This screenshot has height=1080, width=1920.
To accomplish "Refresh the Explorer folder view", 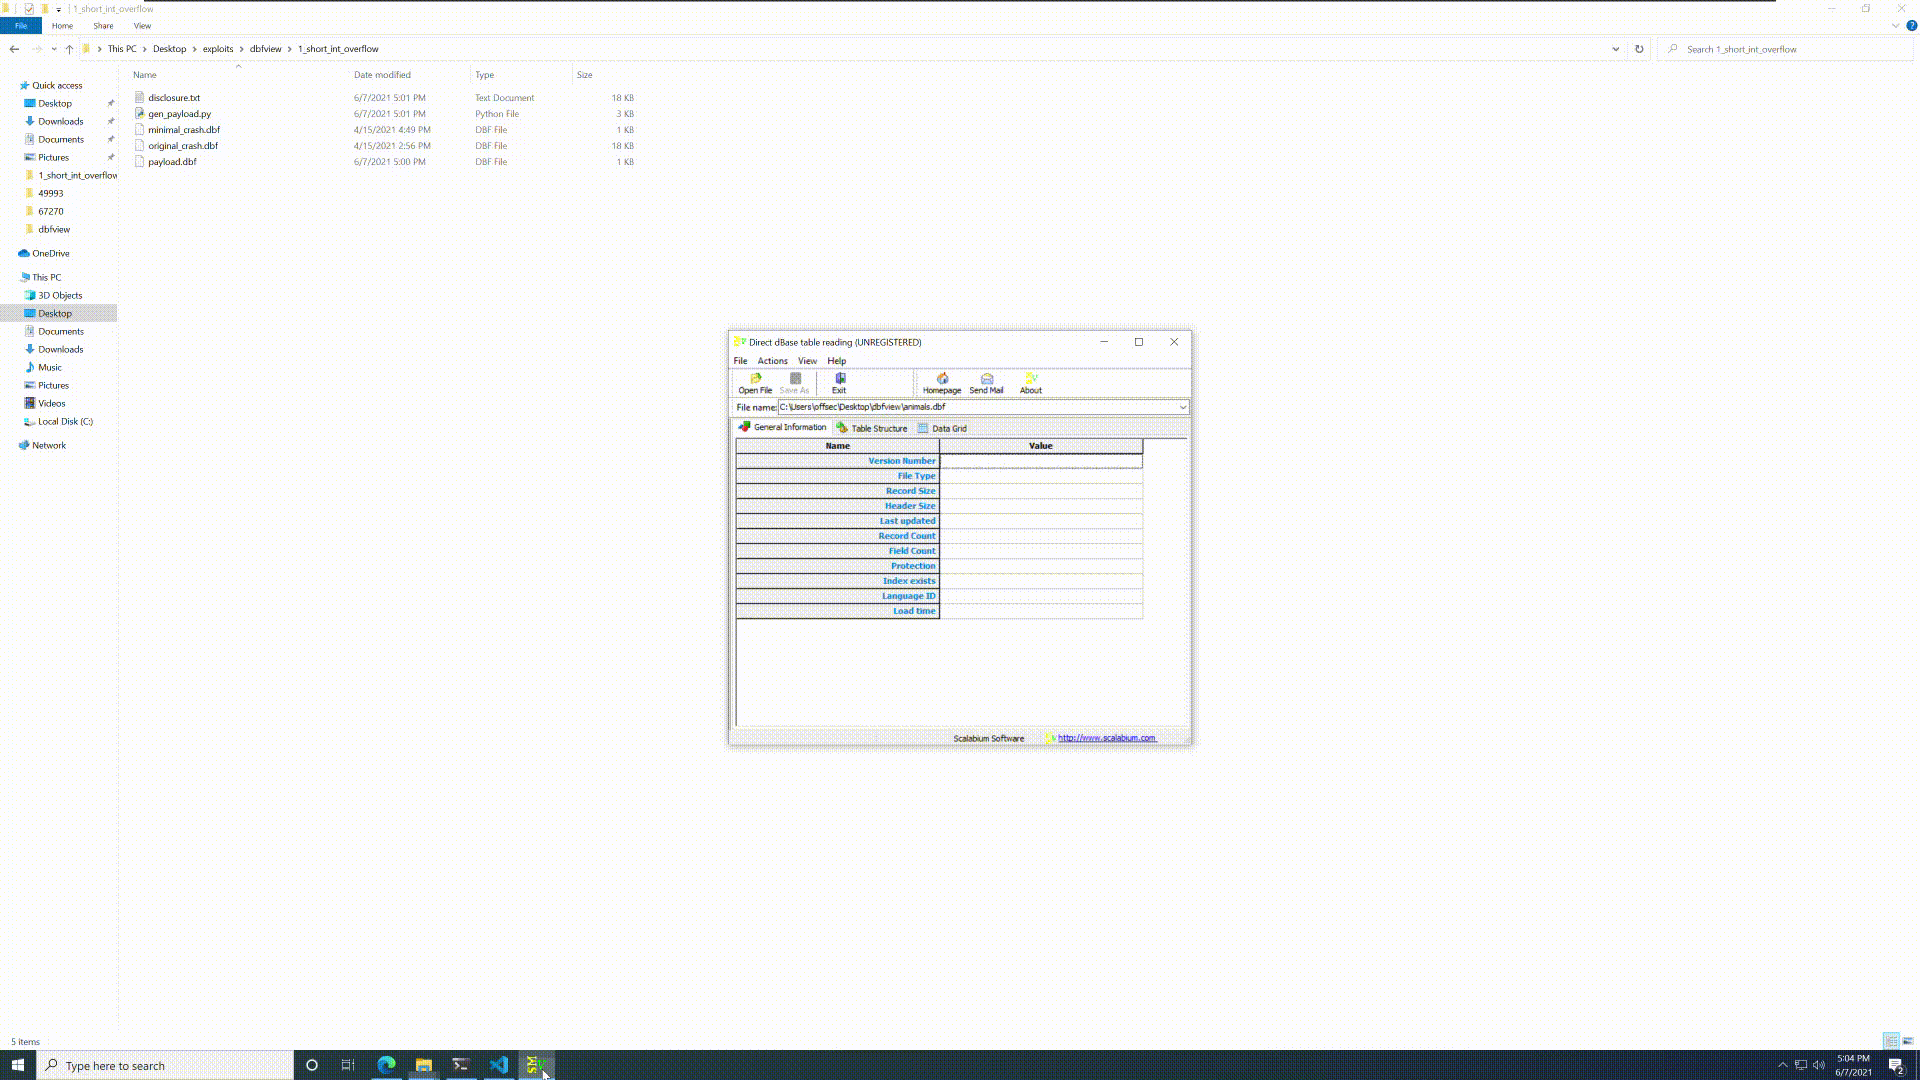I will pos(1639,49).
